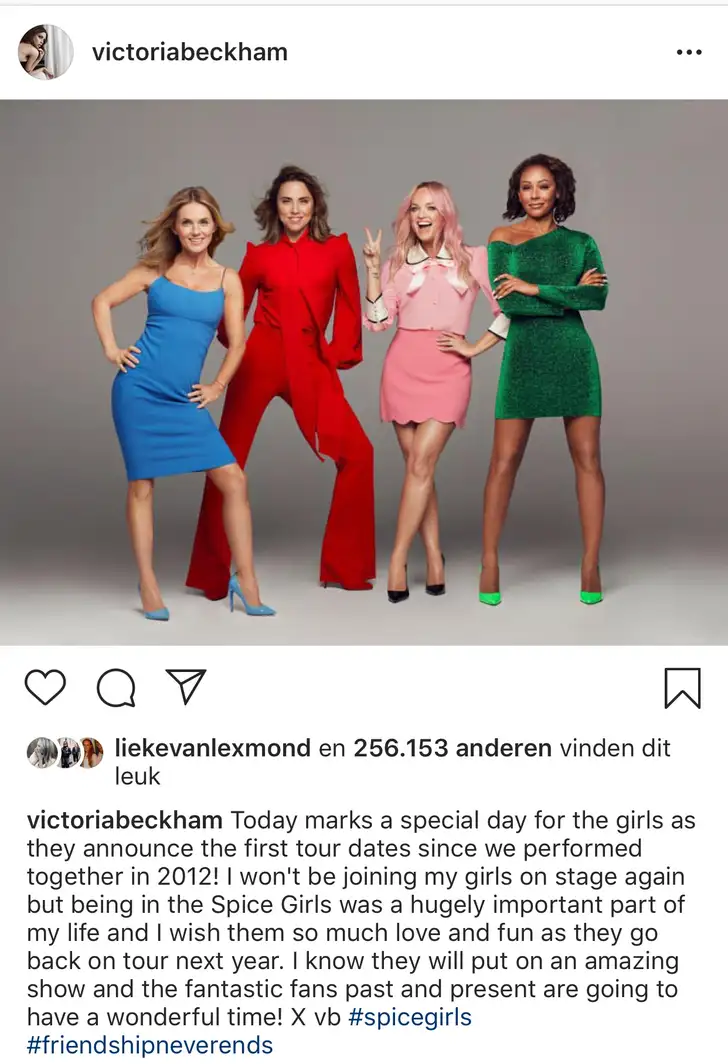Open victoriabeckham's profile from the header username
The width and height of the screenshot is (728, 1064).
tap(190, 52)
